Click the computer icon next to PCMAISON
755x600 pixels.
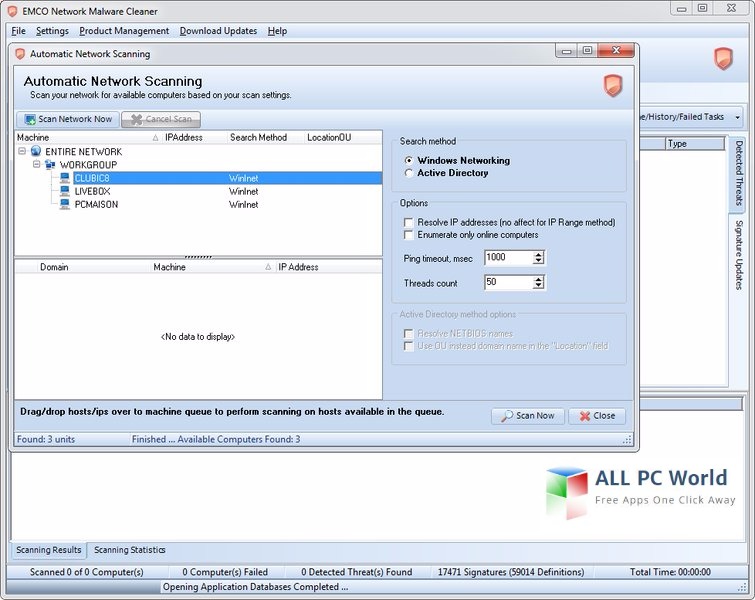coord(64,204)
